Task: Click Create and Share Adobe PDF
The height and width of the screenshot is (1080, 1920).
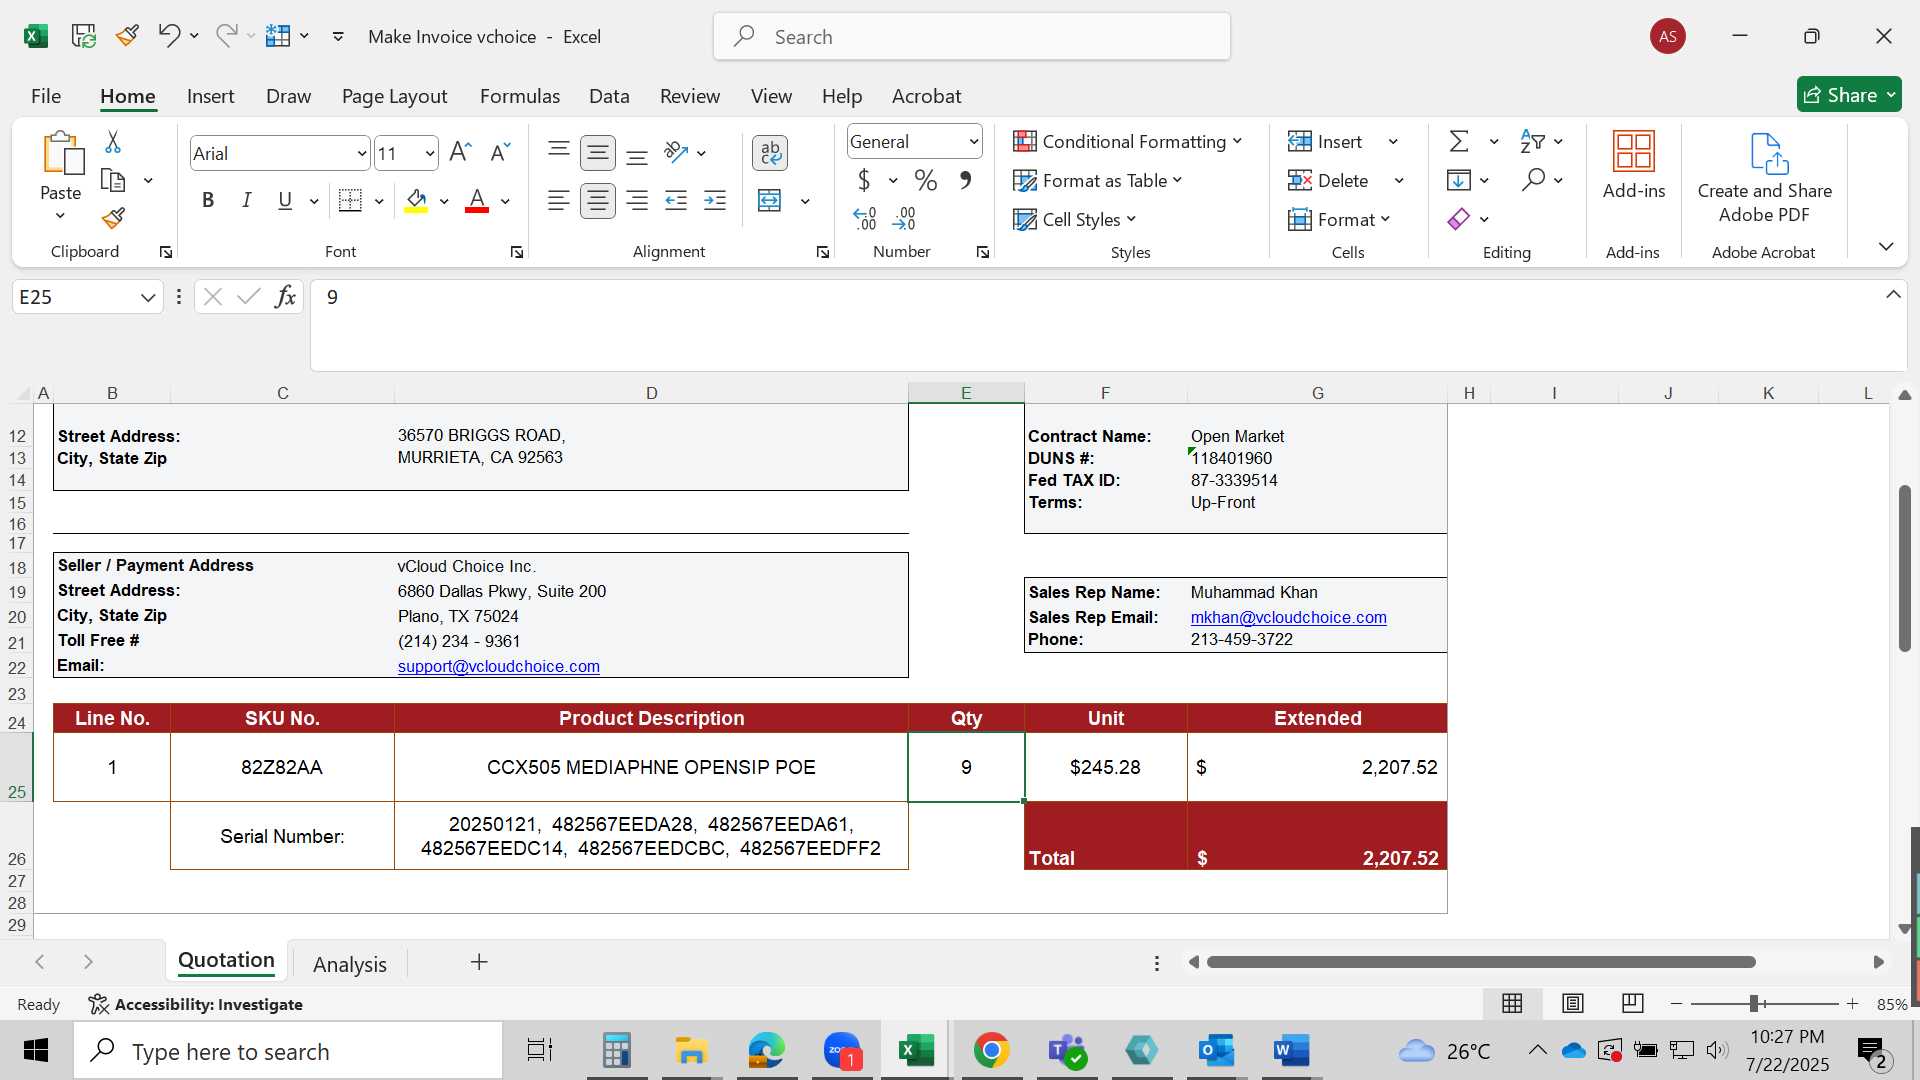Action: (1765, 178)
